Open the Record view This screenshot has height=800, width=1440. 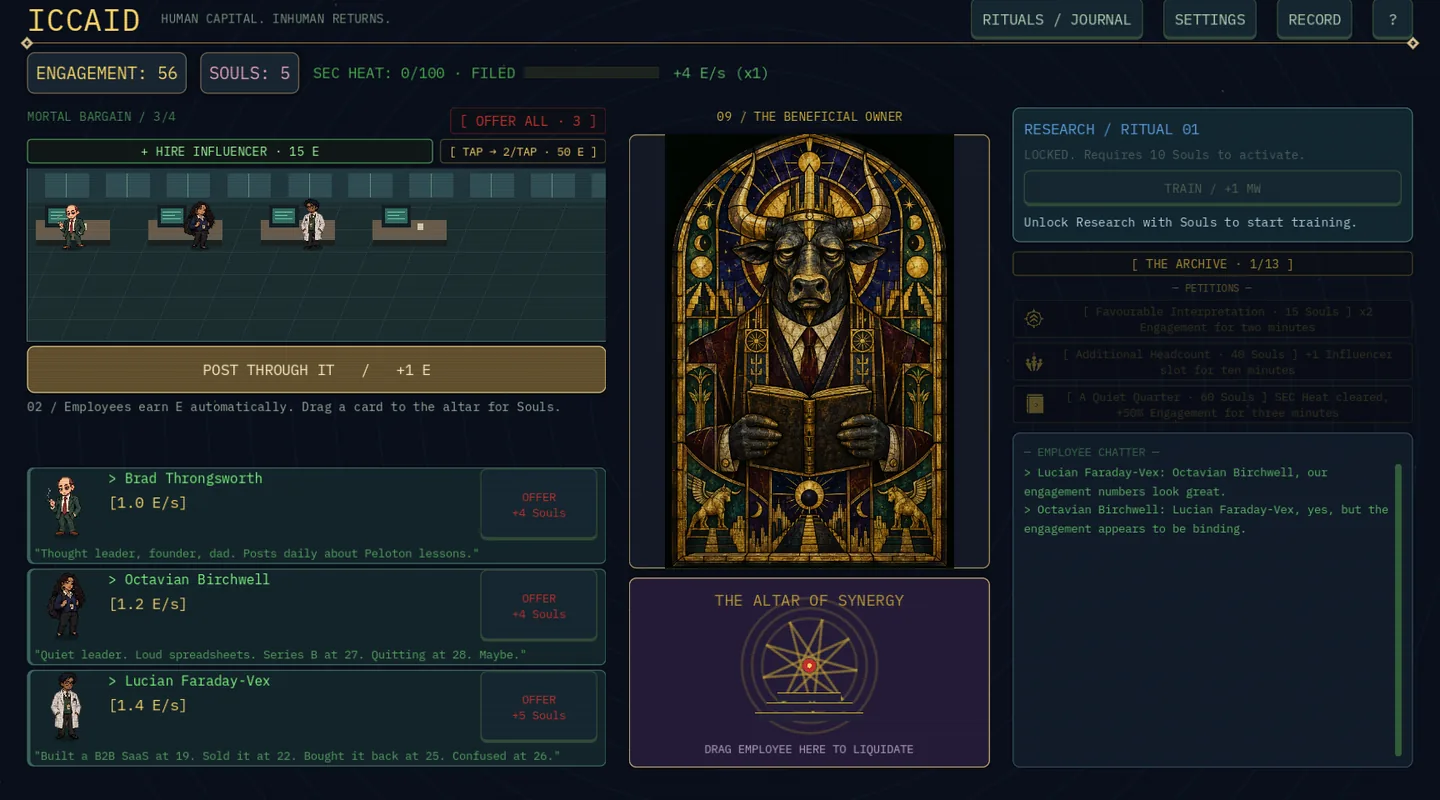1314,20
